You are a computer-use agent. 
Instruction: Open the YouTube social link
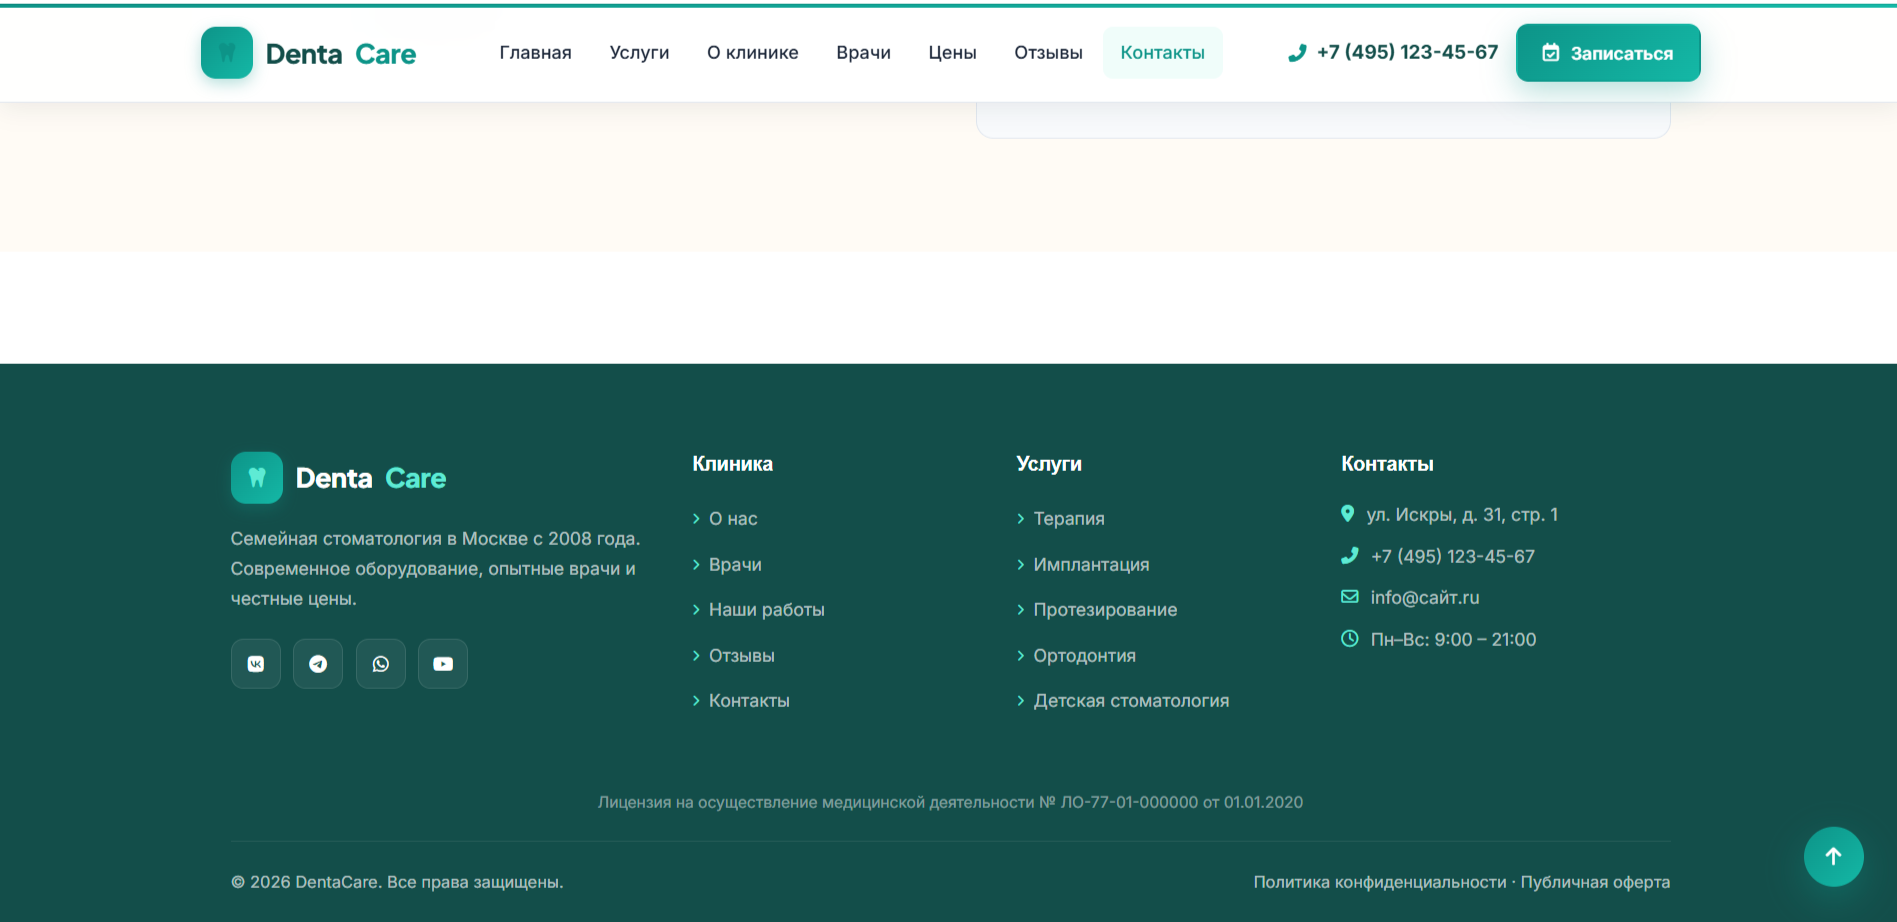(443, 664)
